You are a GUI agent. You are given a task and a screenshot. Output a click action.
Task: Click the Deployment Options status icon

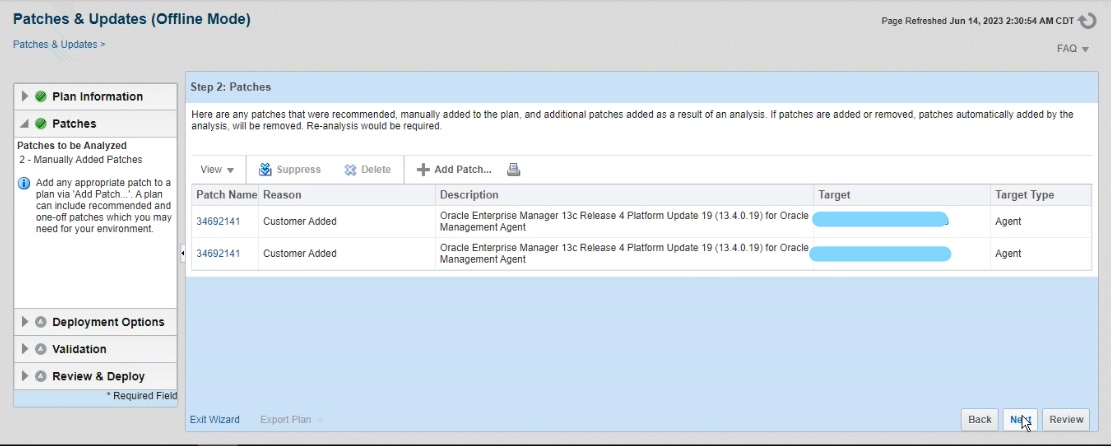(40, 322)
